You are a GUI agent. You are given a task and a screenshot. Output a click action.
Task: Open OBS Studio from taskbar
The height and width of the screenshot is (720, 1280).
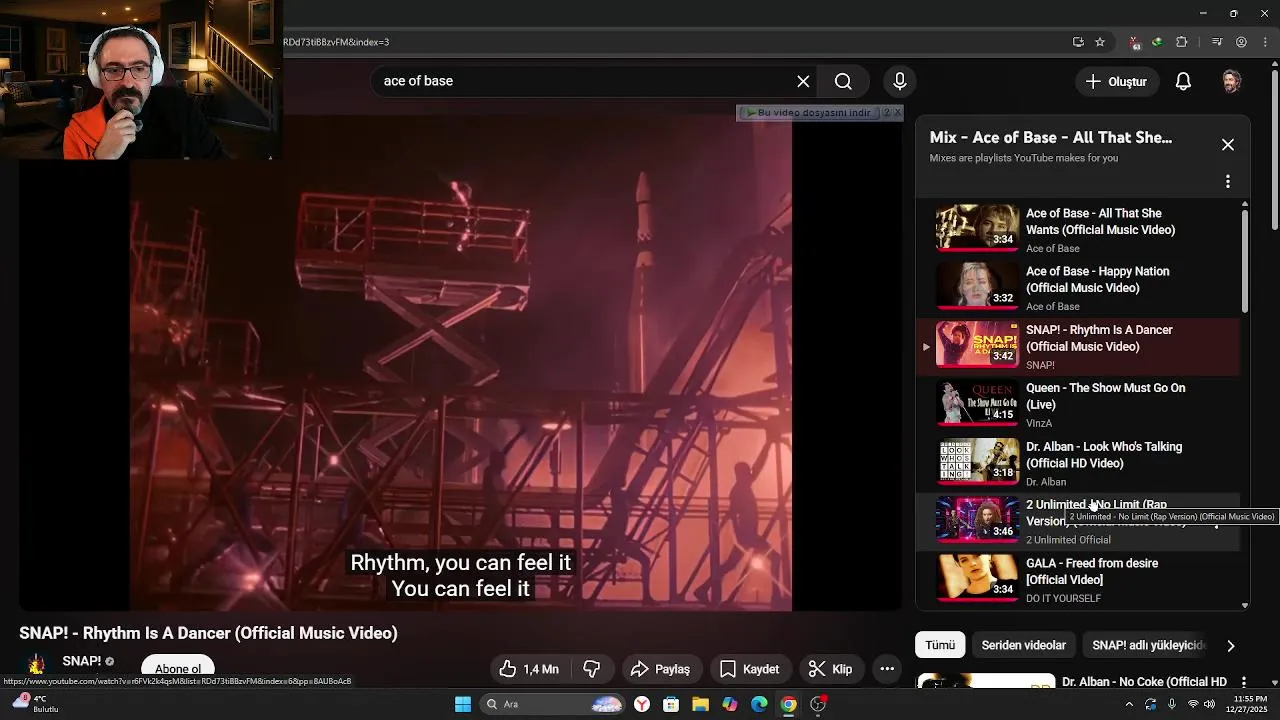click(x=818, y=704)
